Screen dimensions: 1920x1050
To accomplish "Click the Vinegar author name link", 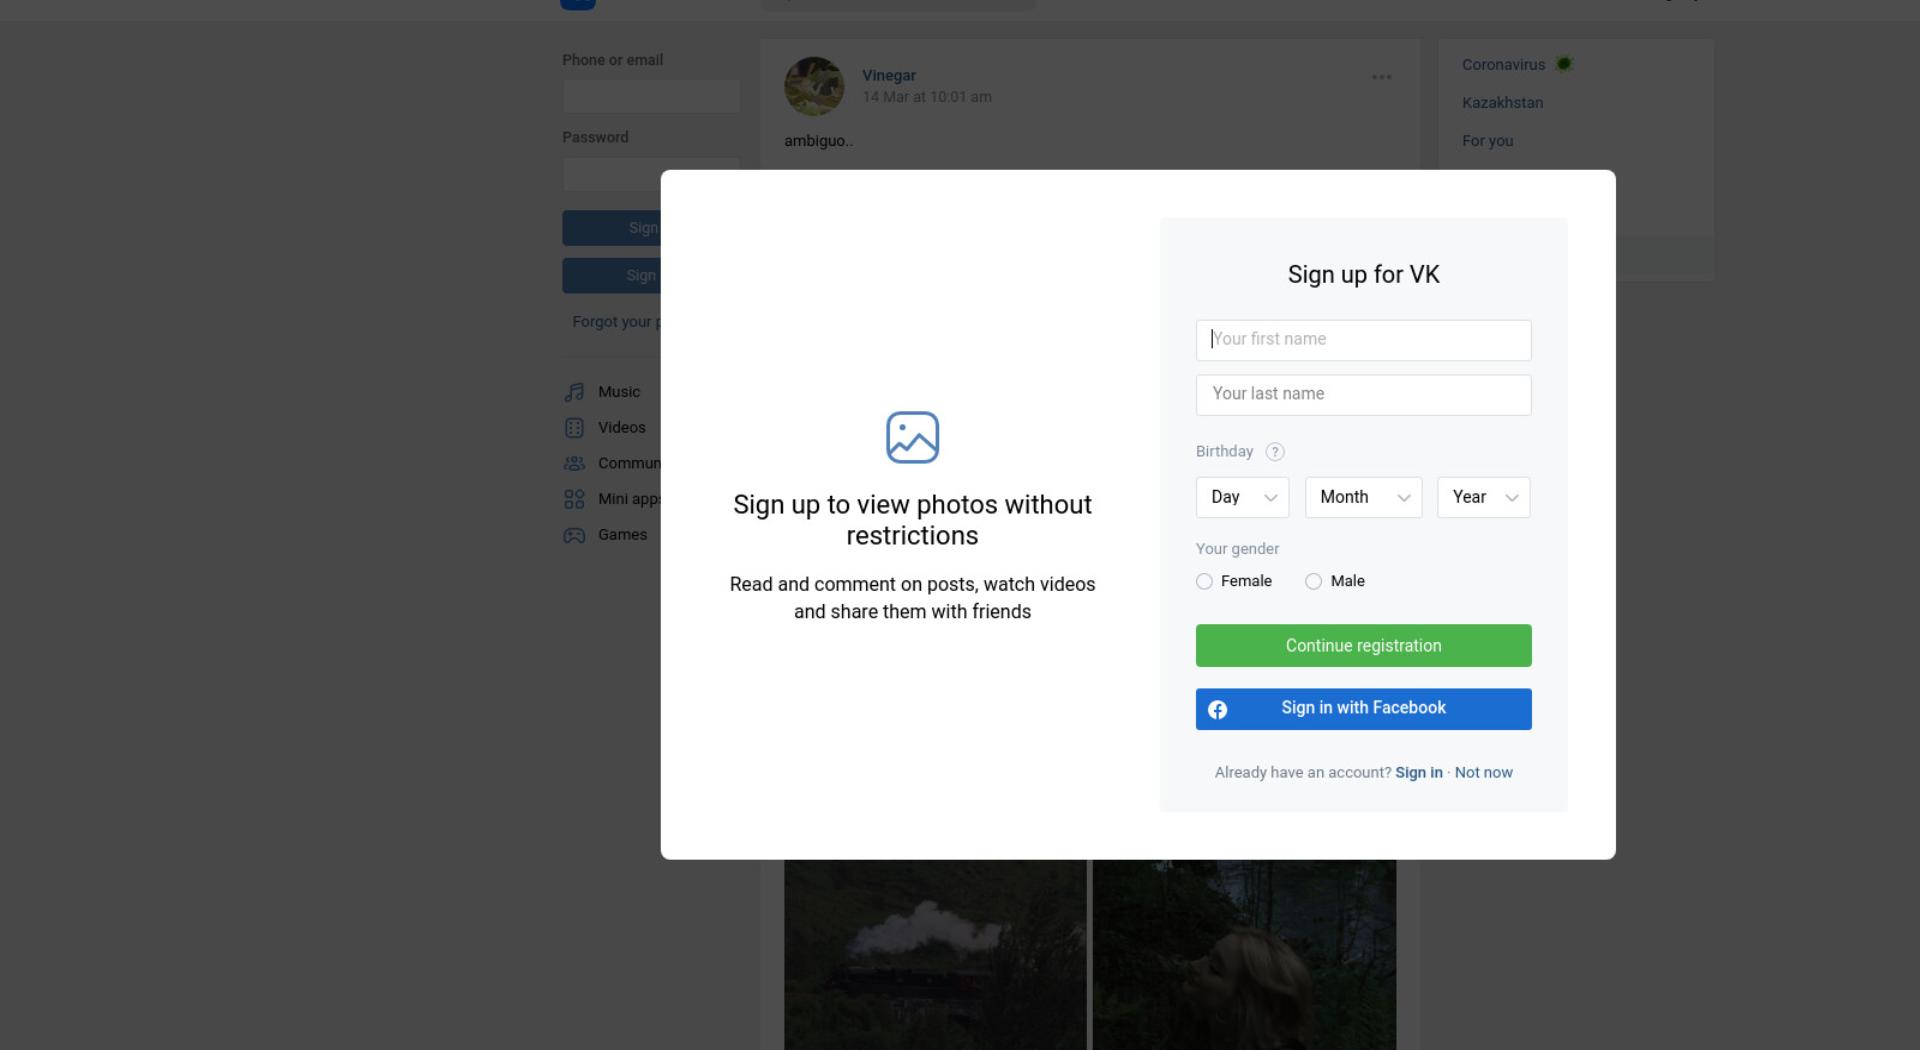I will pos(889,76).
